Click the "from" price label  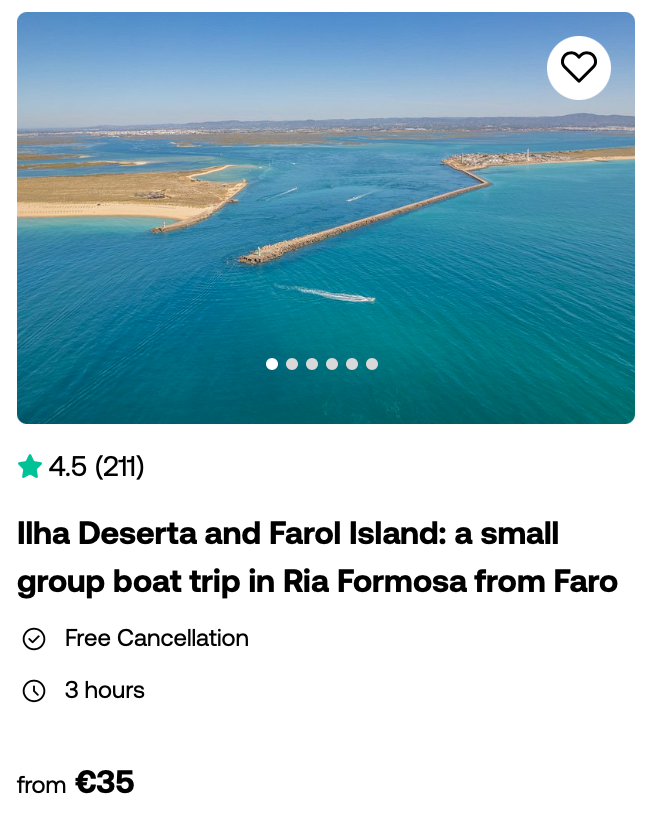[x=41, y=785]
